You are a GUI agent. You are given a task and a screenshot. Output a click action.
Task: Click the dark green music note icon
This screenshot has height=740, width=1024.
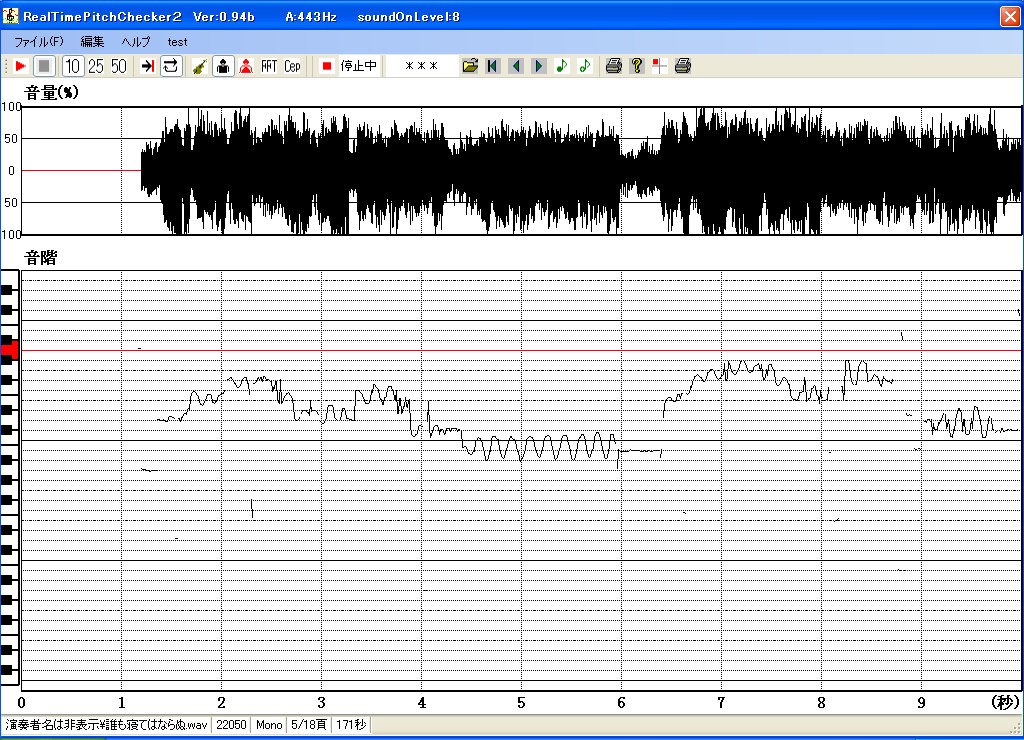(562, 66)
